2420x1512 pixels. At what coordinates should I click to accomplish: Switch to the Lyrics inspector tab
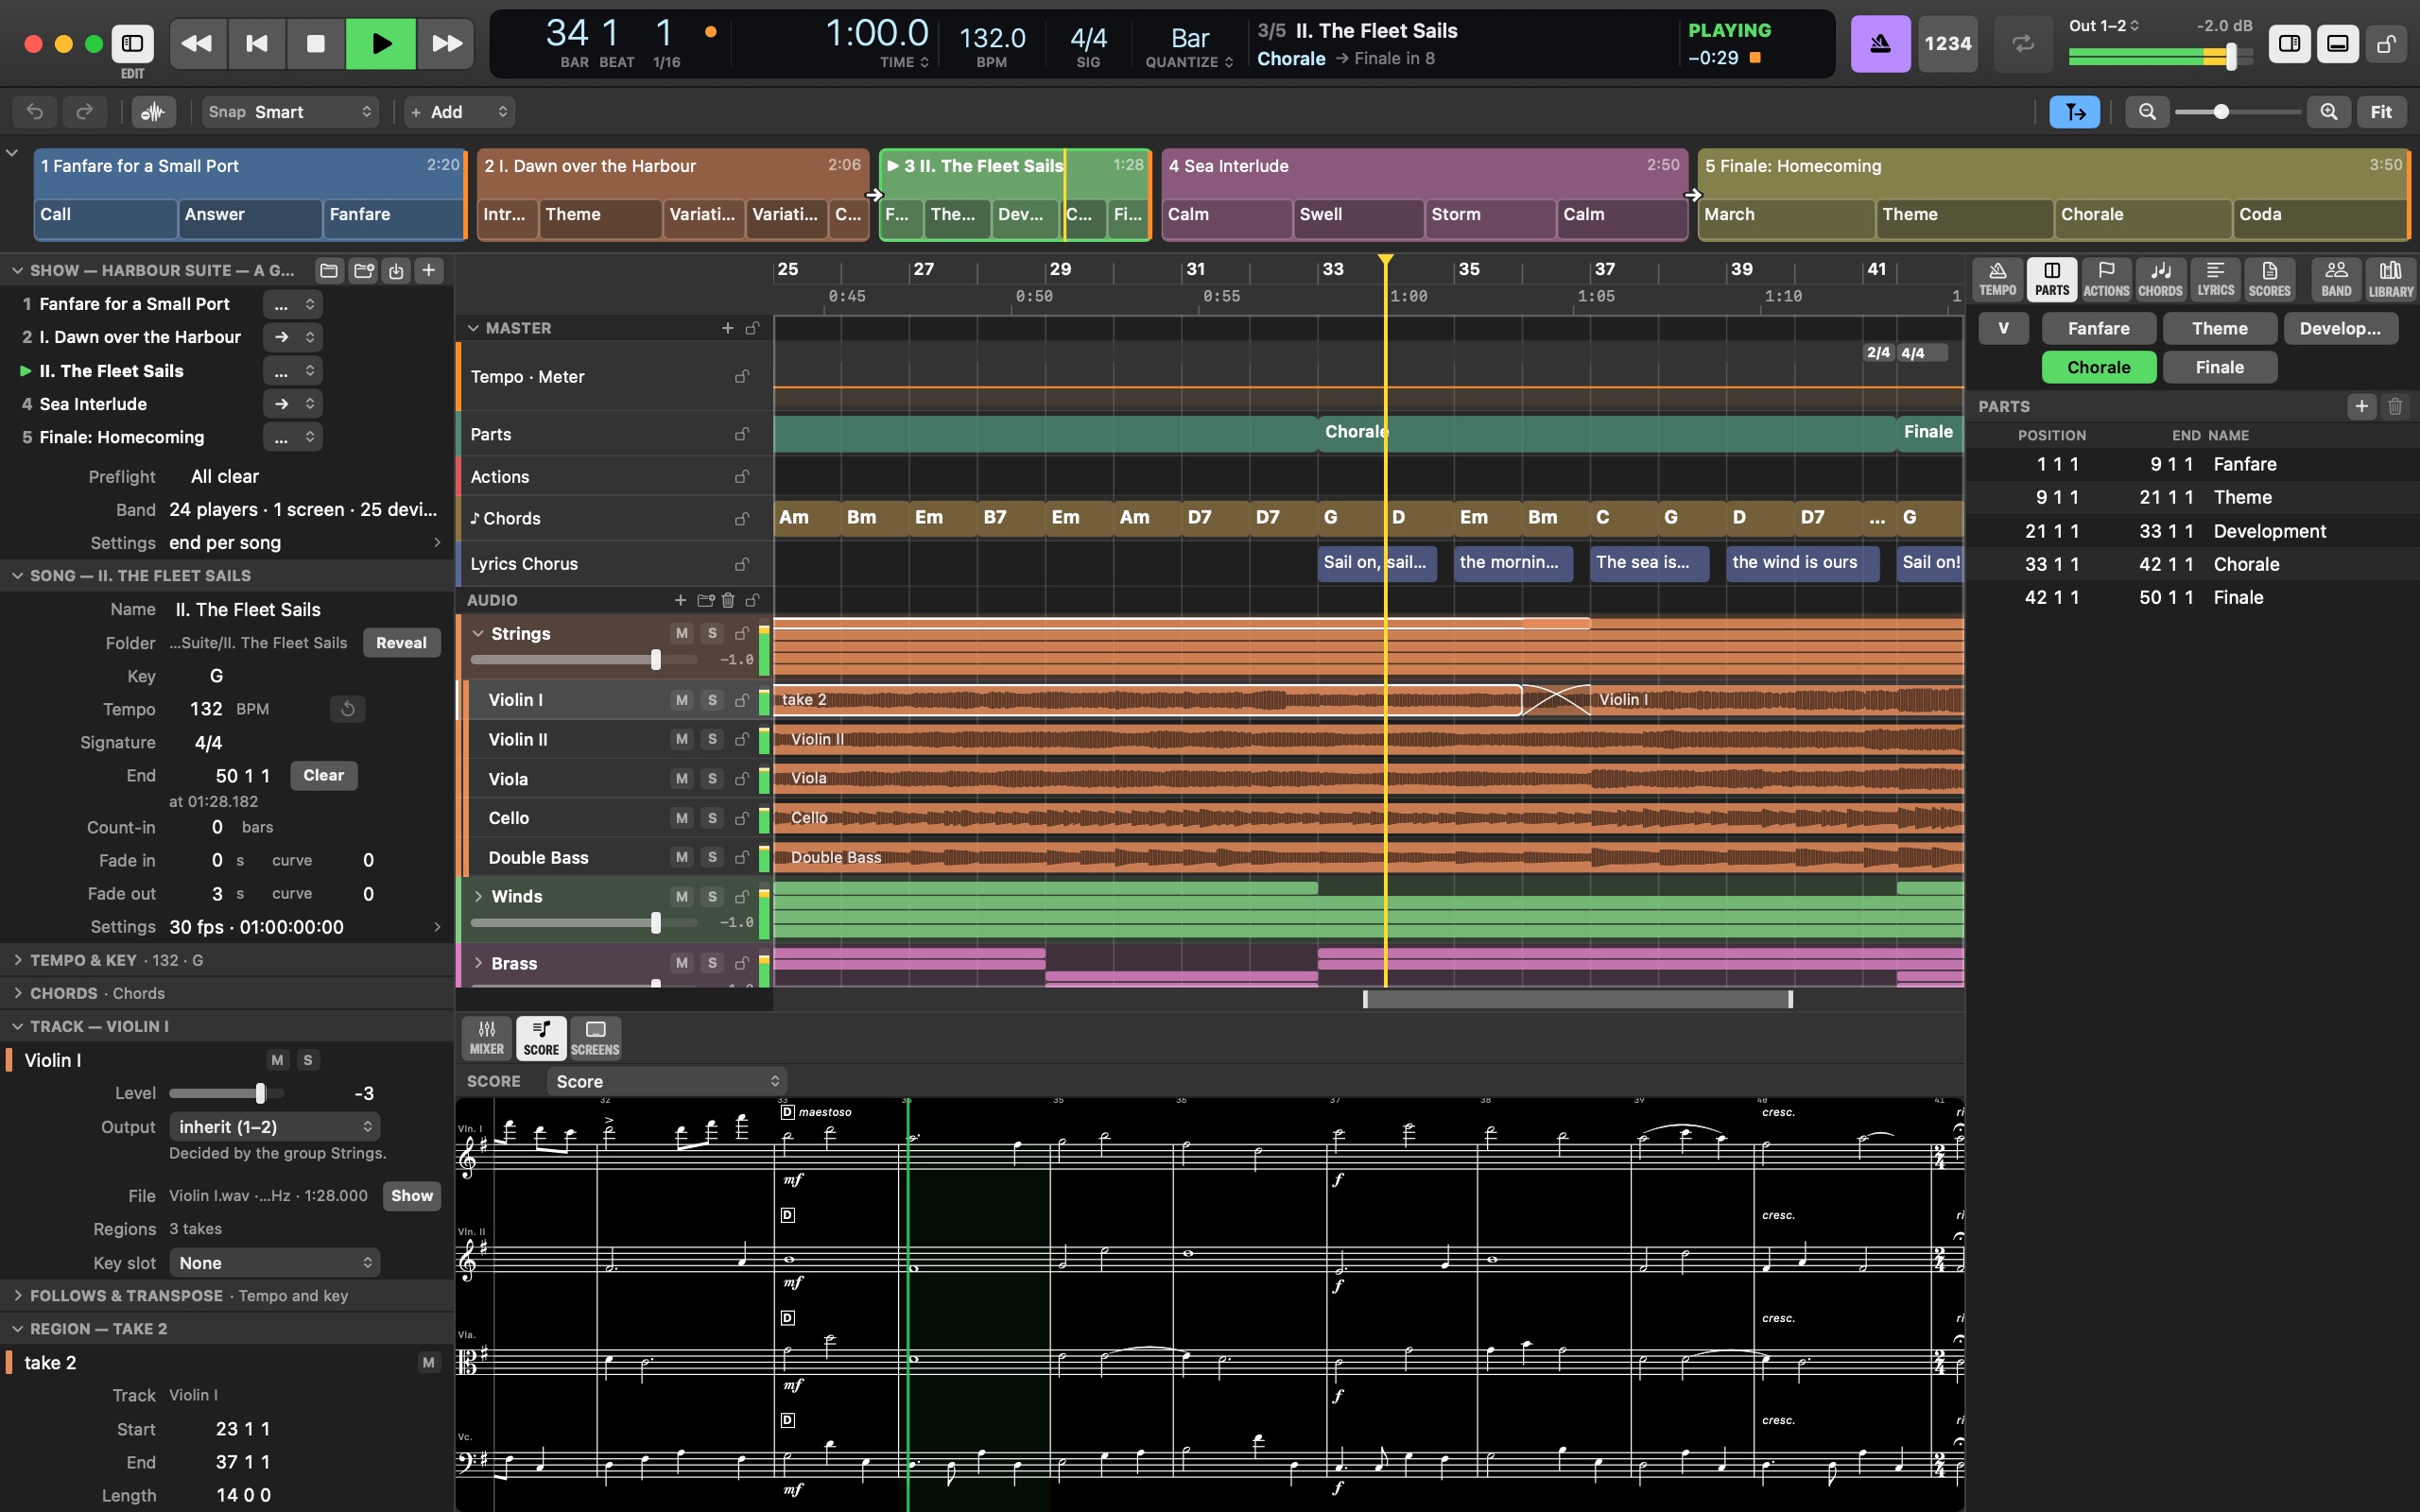click(2215, 279)
